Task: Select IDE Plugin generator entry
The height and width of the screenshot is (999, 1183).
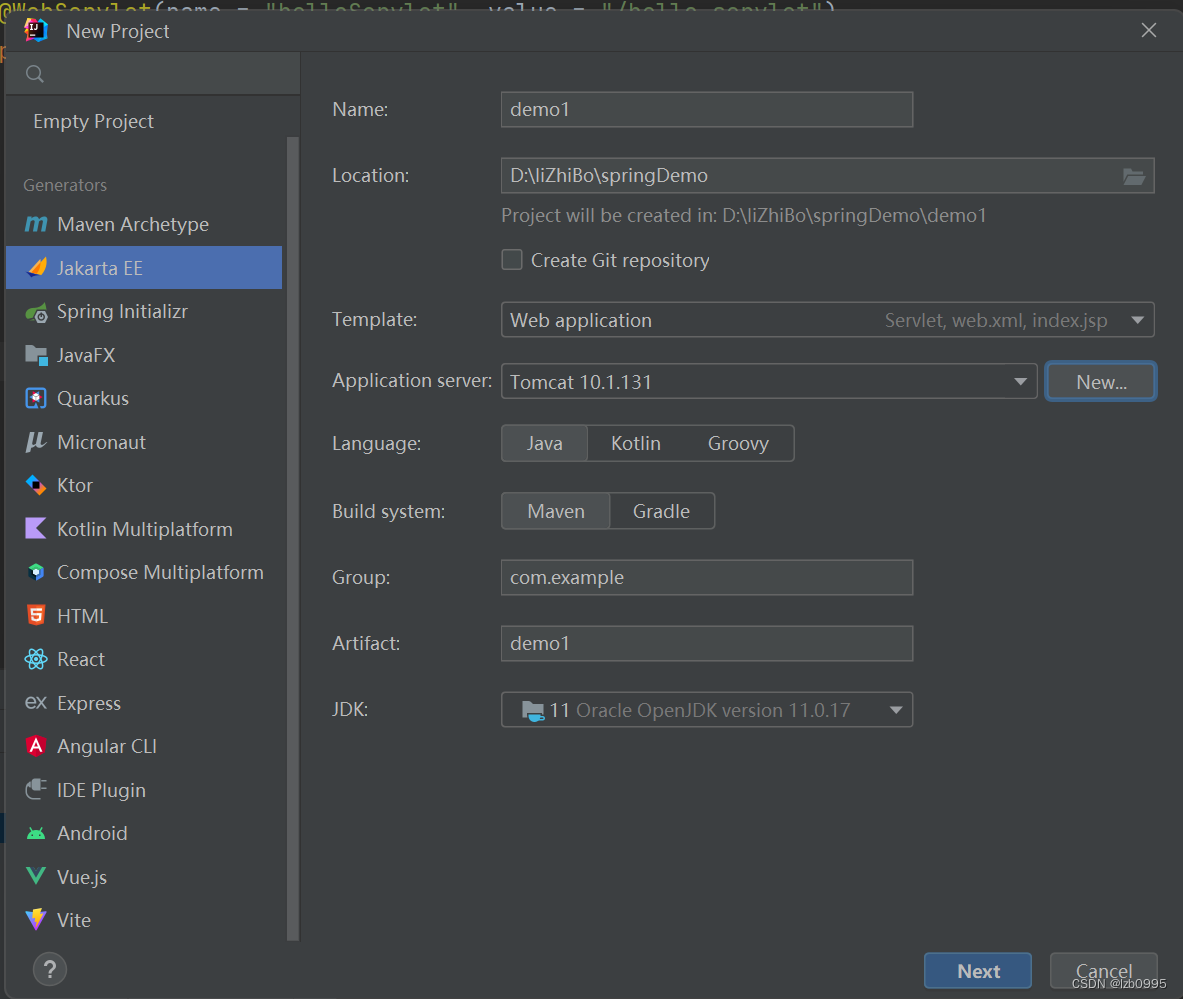Action: [143, 790]
